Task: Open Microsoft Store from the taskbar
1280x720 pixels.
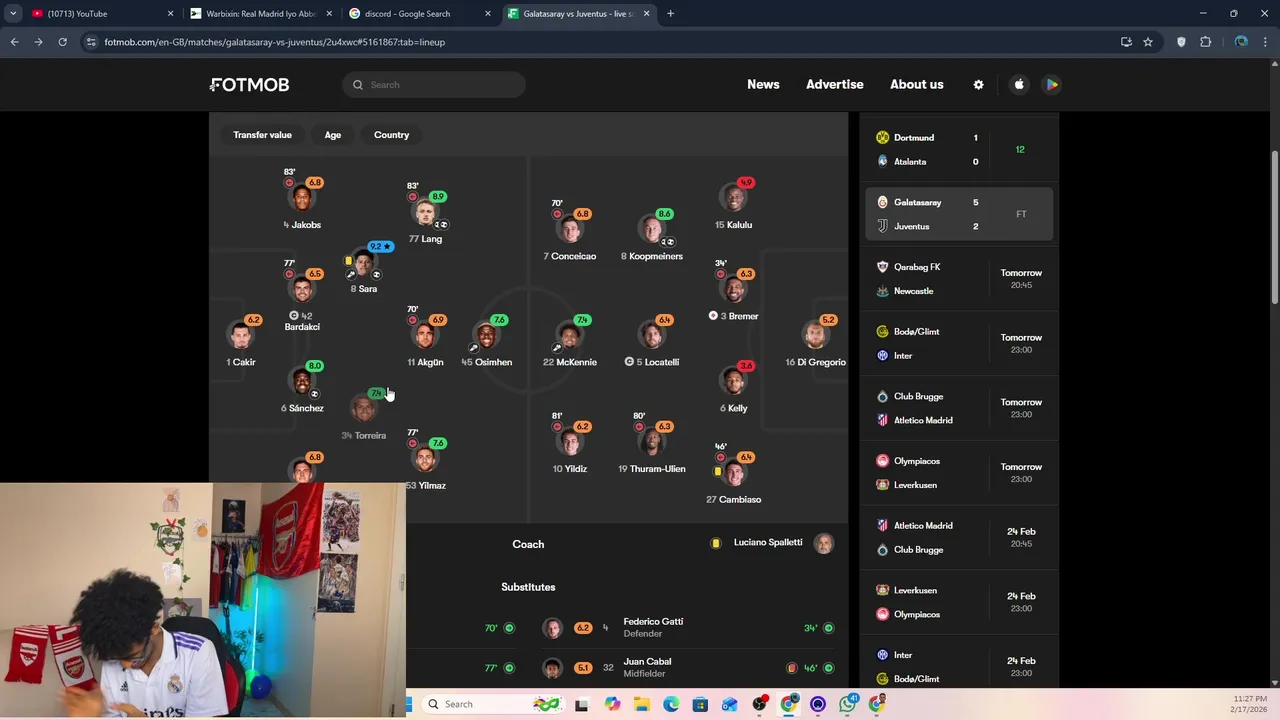Action: [700, 704]
